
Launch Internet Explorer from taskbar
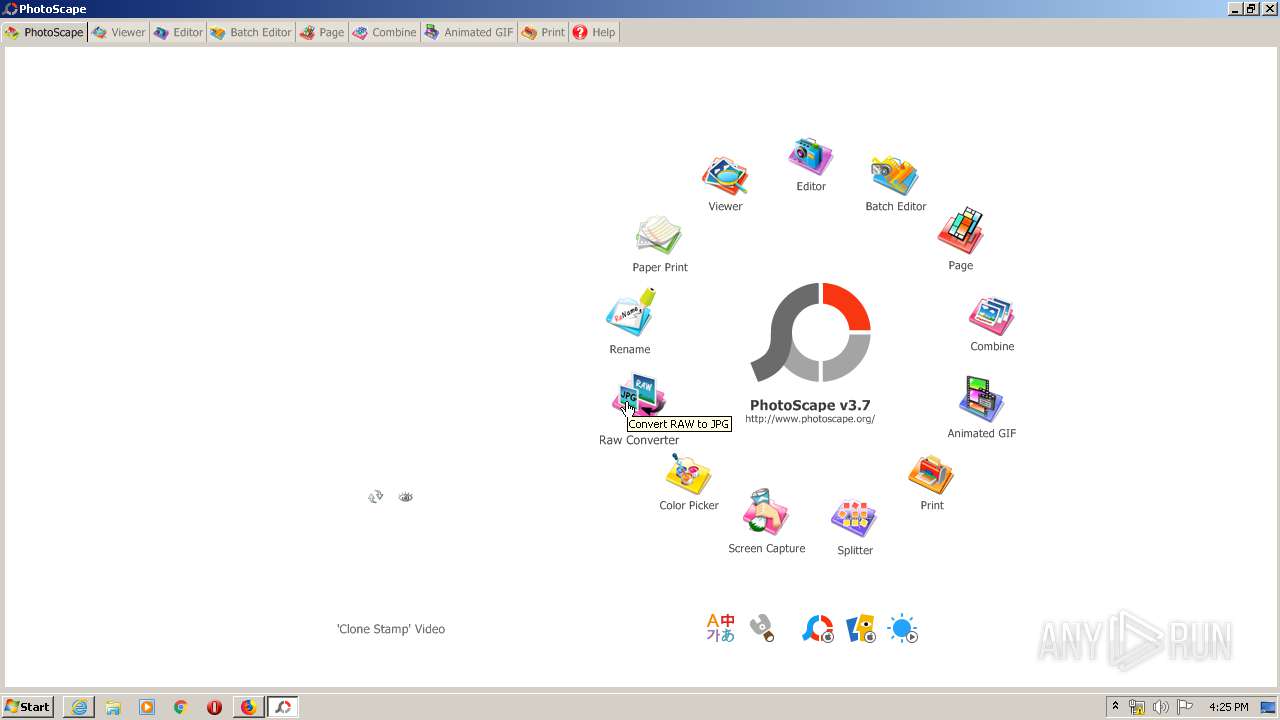(x=79, y=707)
